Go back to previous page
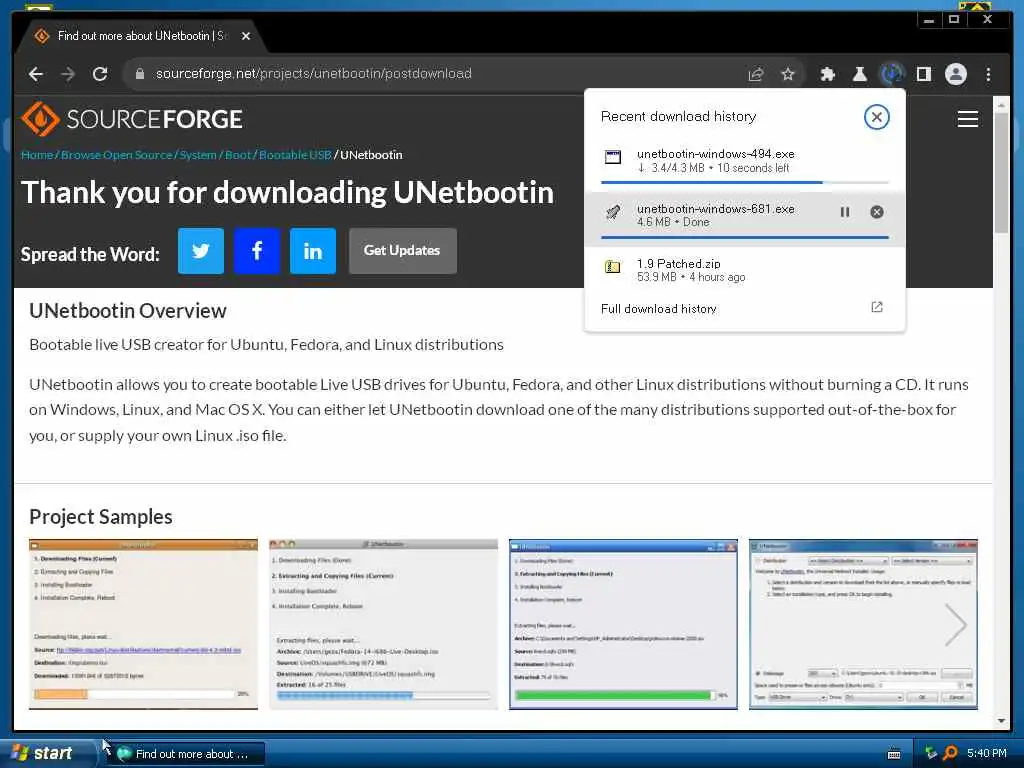 point(36,74)
